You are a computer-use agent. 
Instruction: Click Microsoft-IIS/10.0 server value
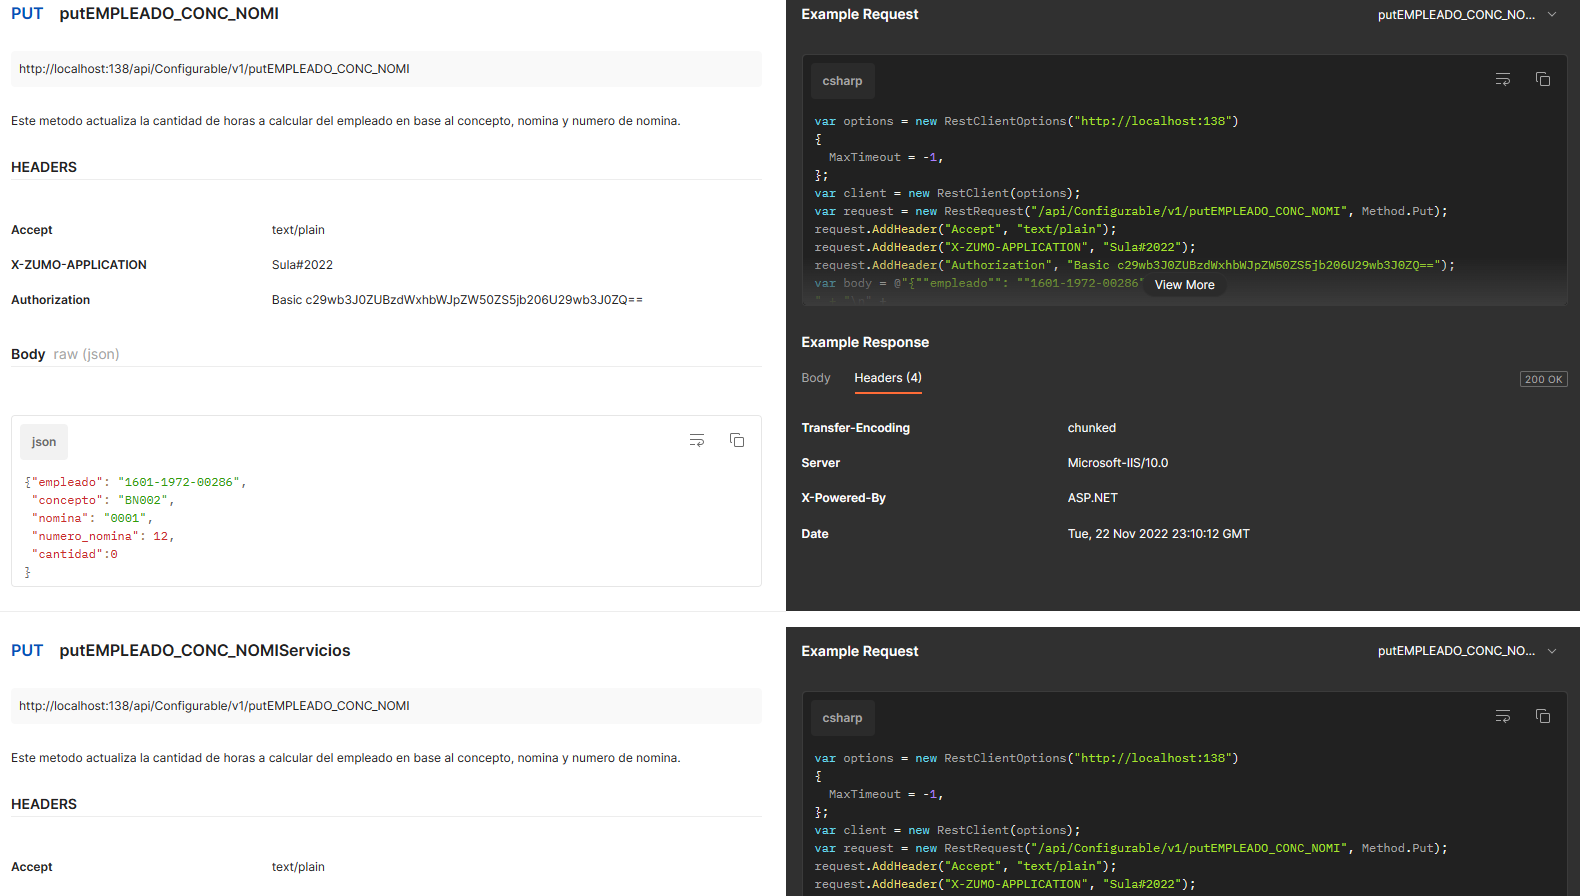pyautogui.click(x=1118, y=463)
